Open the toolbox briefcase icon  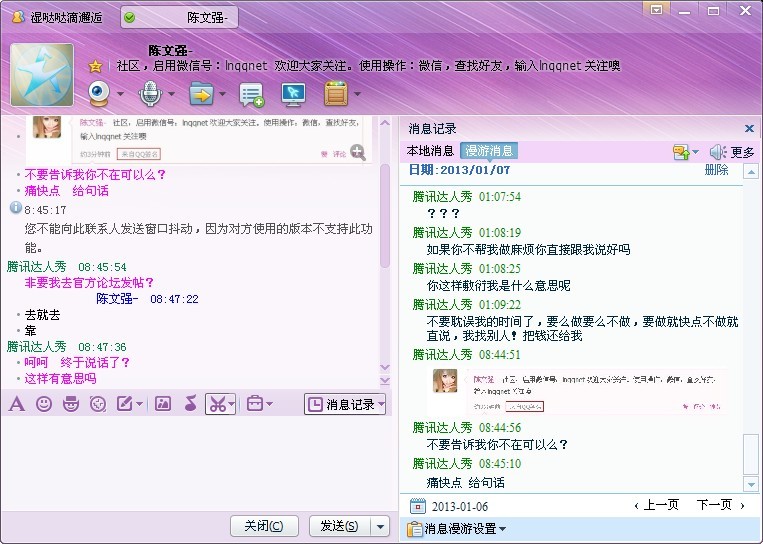tap(255, 403)
